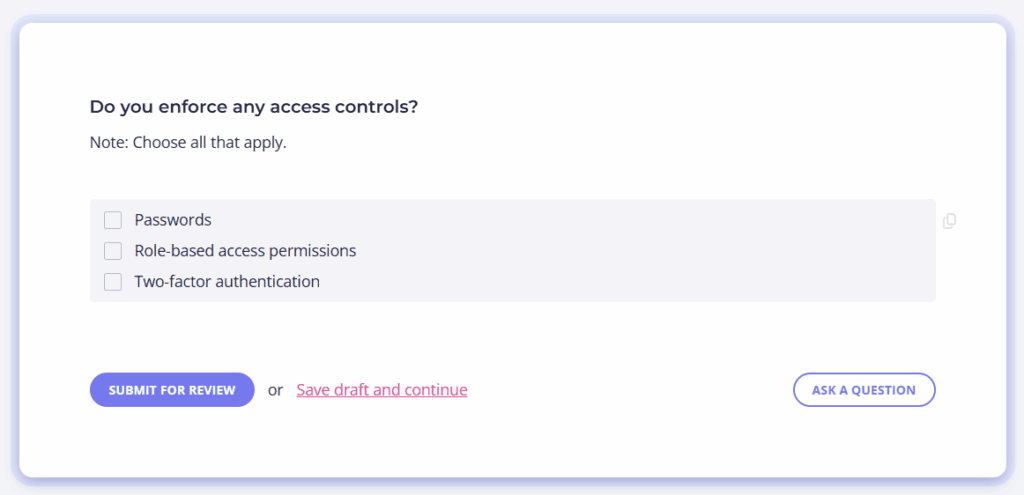Image resolution: width=1024 pixels, height=495 pixels.
Task: Click the Role-based access permissions label text
Action: (246, 251)
